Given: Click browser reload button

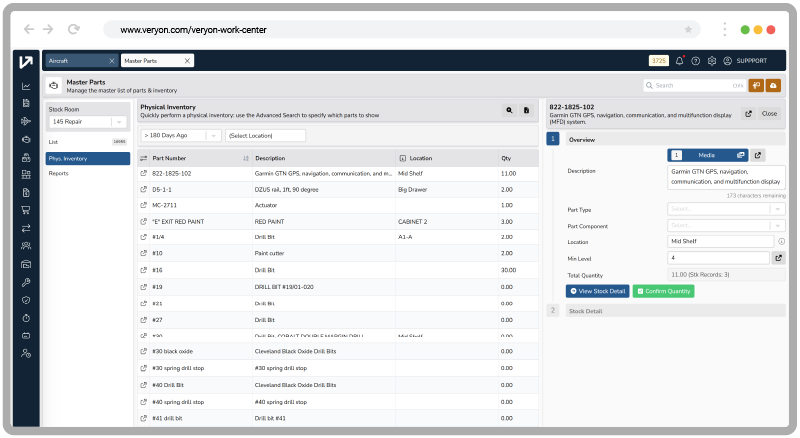Looking at the screenshot, I should click(74, 29).
